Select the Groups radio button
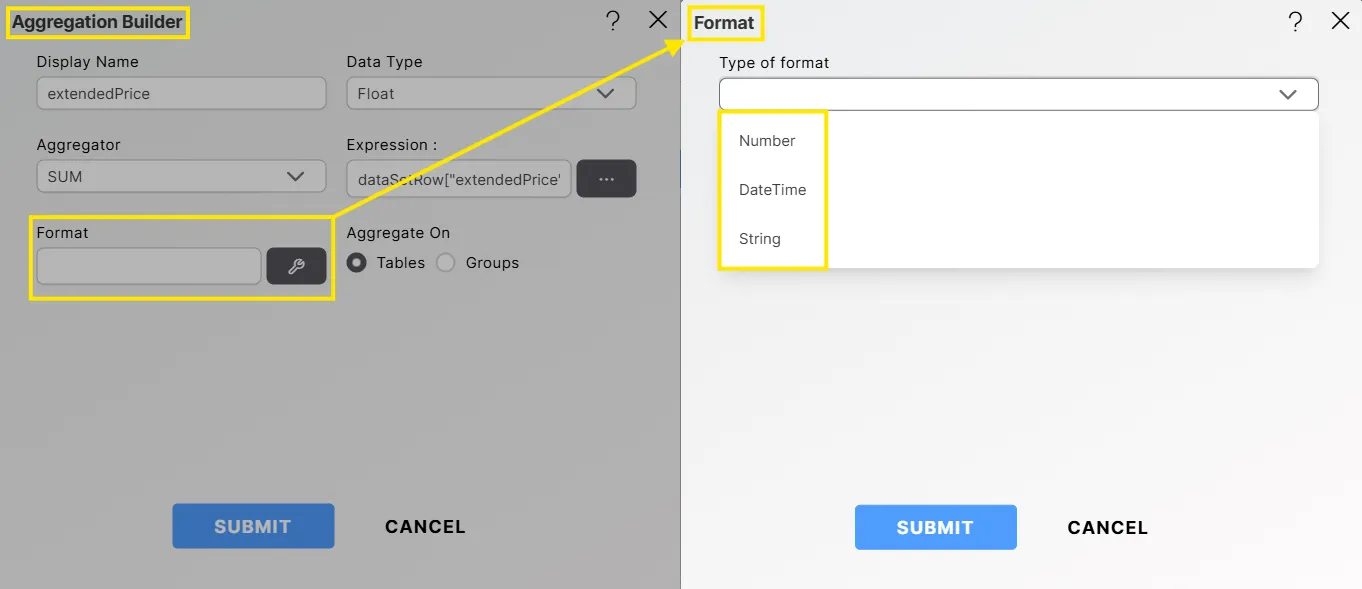Screen dimensions: 1362x589 [x=446, y=263]
